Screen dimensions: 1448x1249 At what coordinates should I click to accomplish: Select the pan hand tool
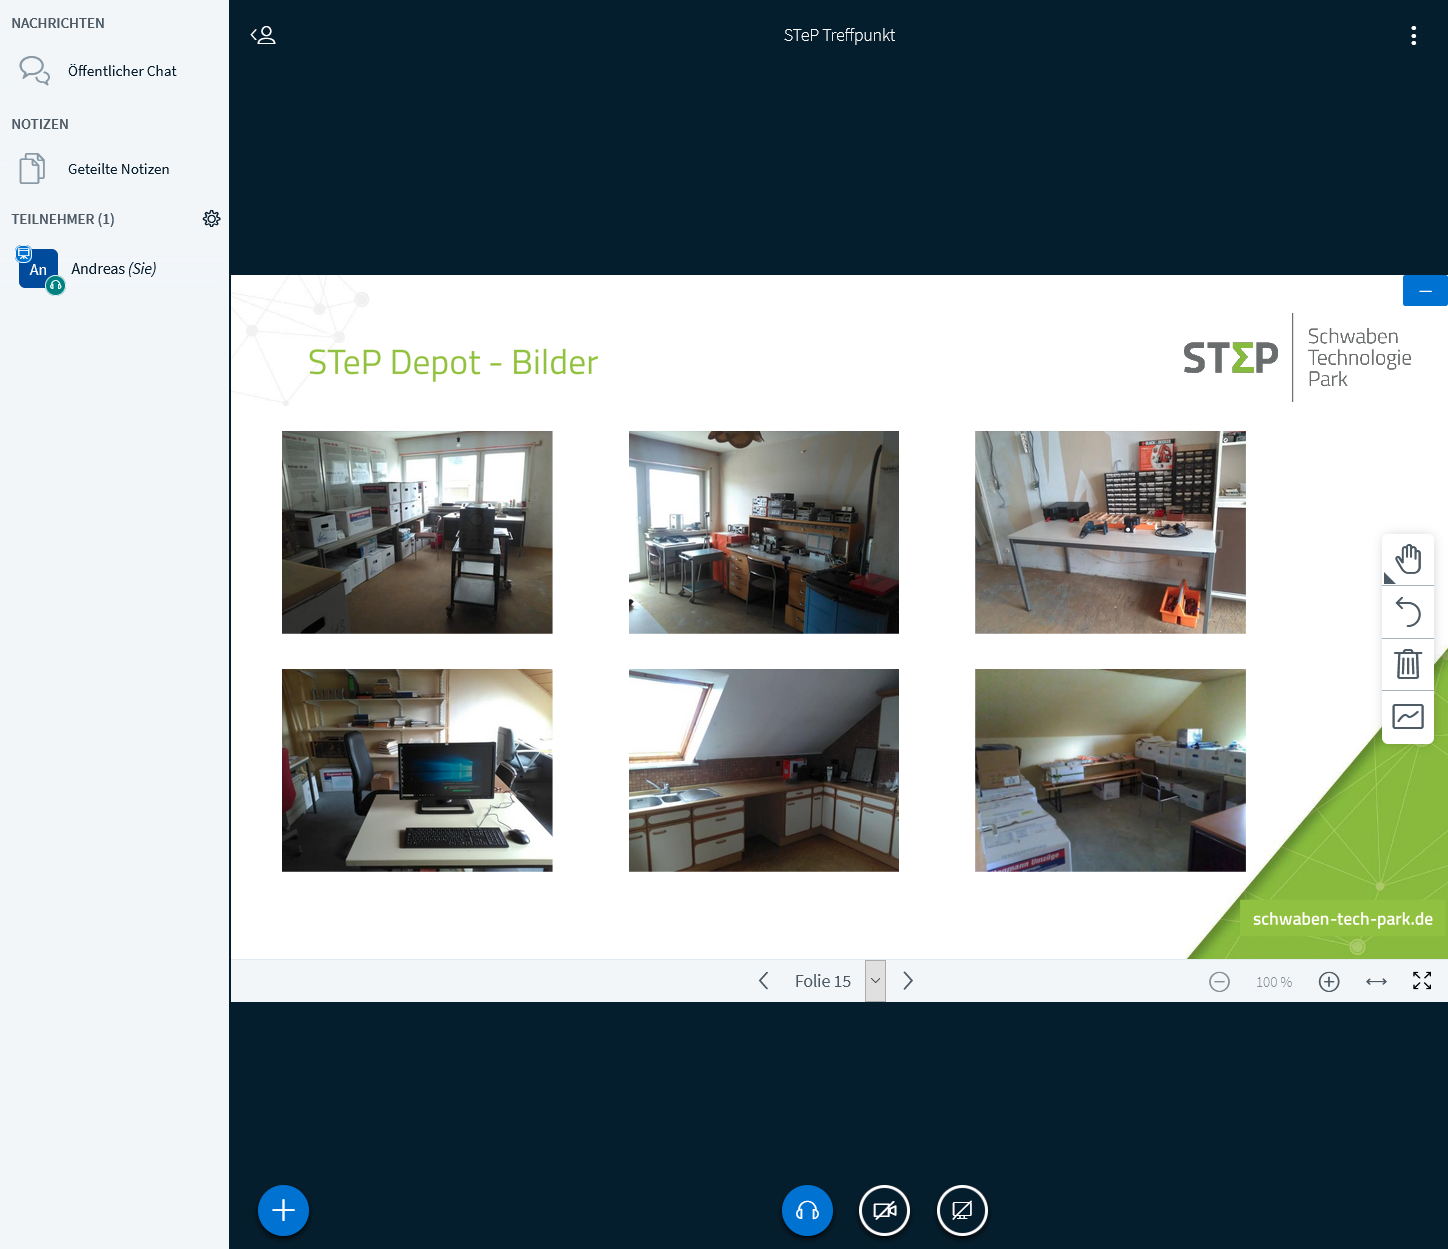1408,559
